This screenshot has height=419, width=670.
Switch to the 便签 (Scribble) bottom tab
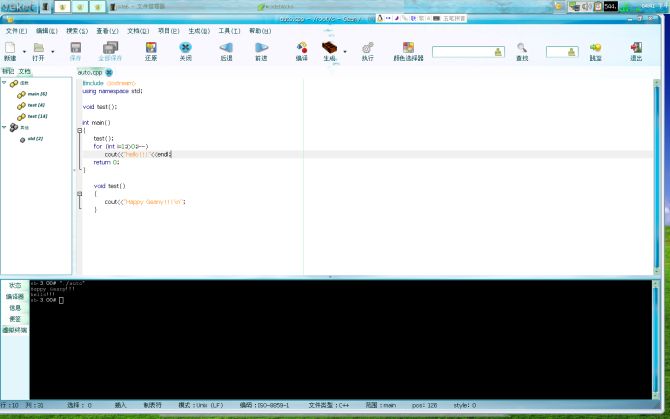(15, 319)
